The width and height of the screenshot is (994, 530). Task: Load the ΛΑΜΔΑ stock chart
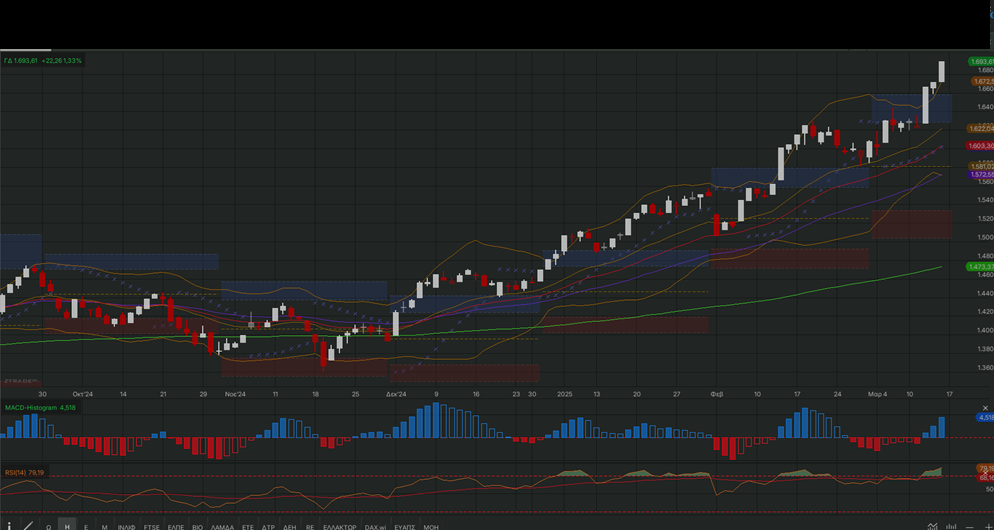click(223, 527)
